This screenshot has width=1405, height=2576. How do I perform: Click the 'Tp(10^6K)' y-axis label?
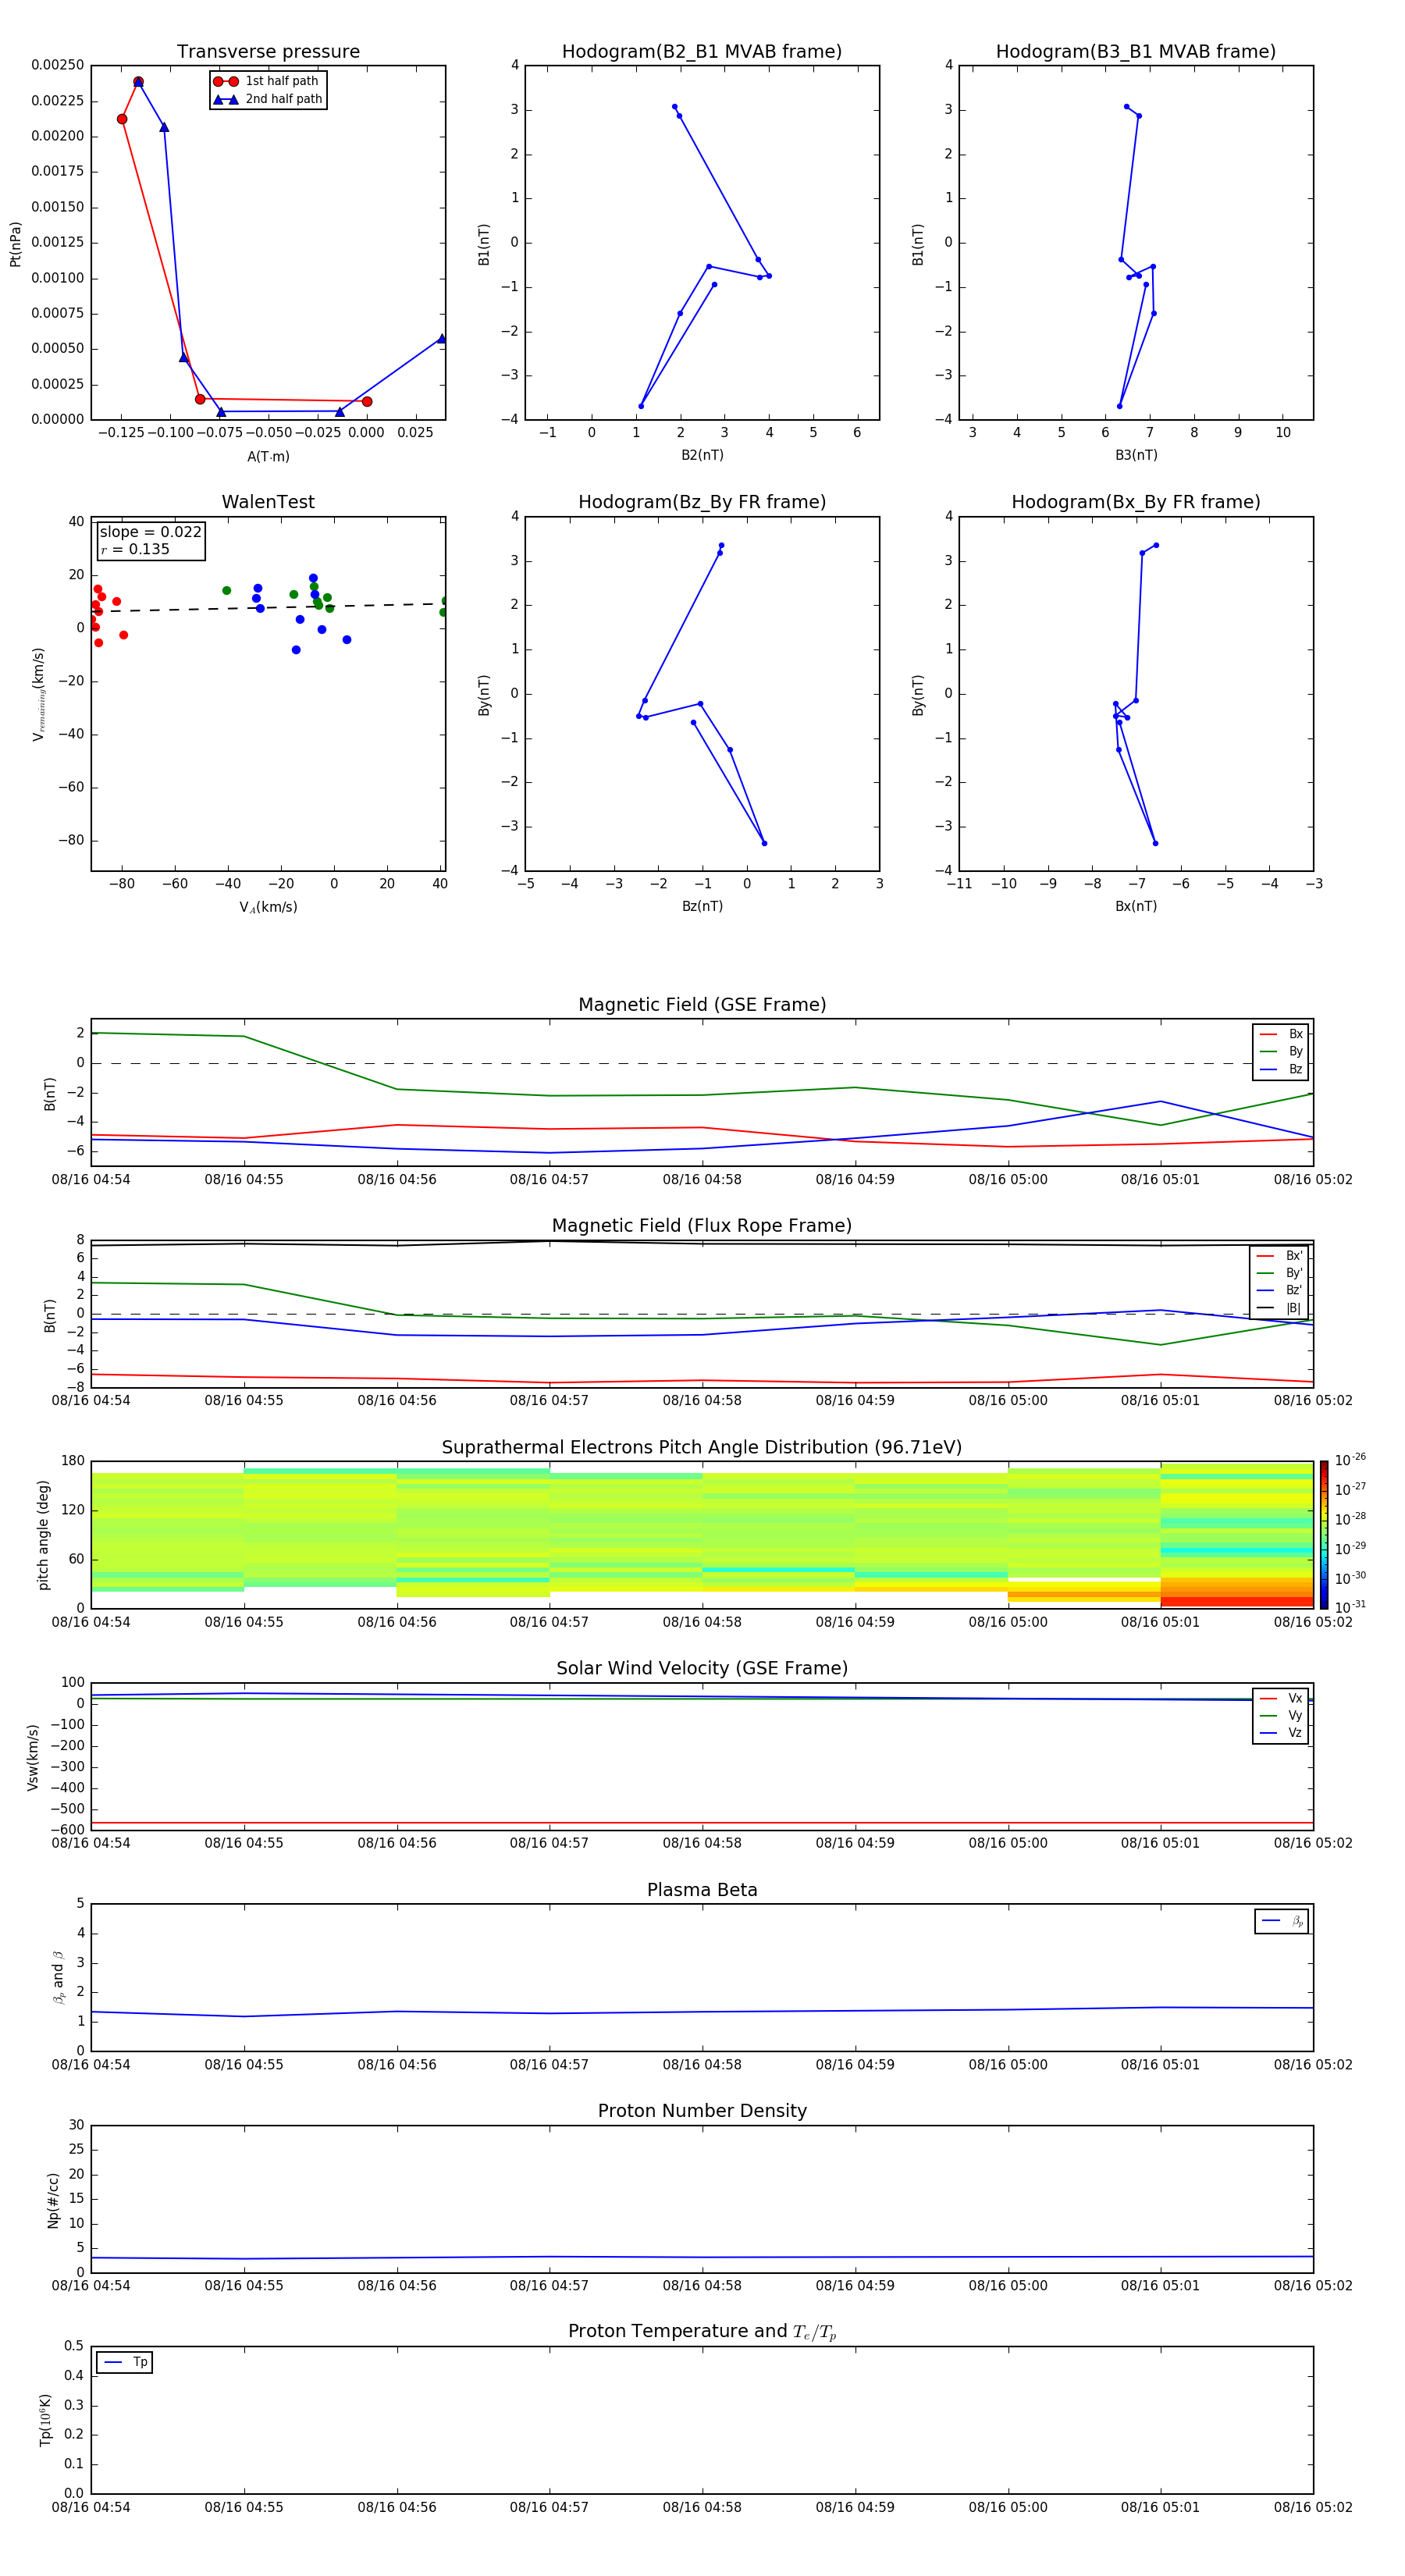click(x=45, y=2420)
